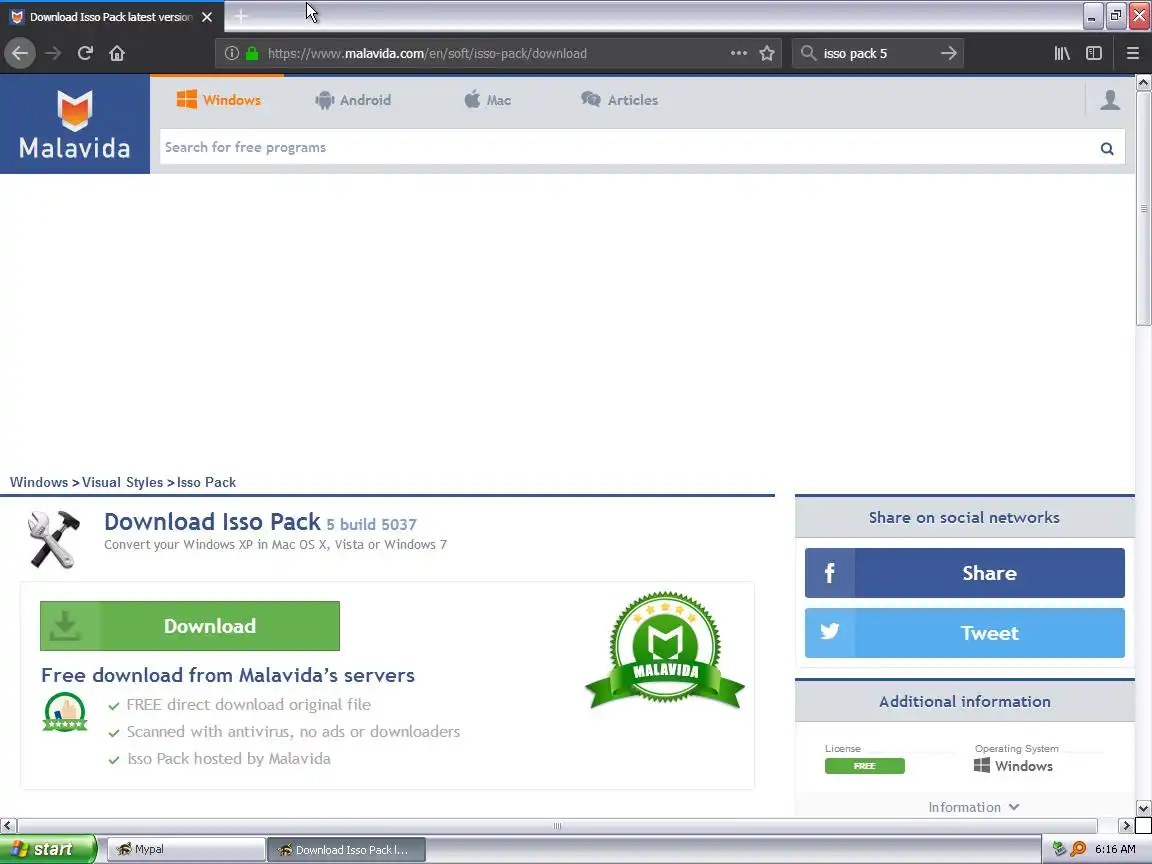Click the vertical scrollbar up arrow

pyautogui.click(x=1143, y=83)
